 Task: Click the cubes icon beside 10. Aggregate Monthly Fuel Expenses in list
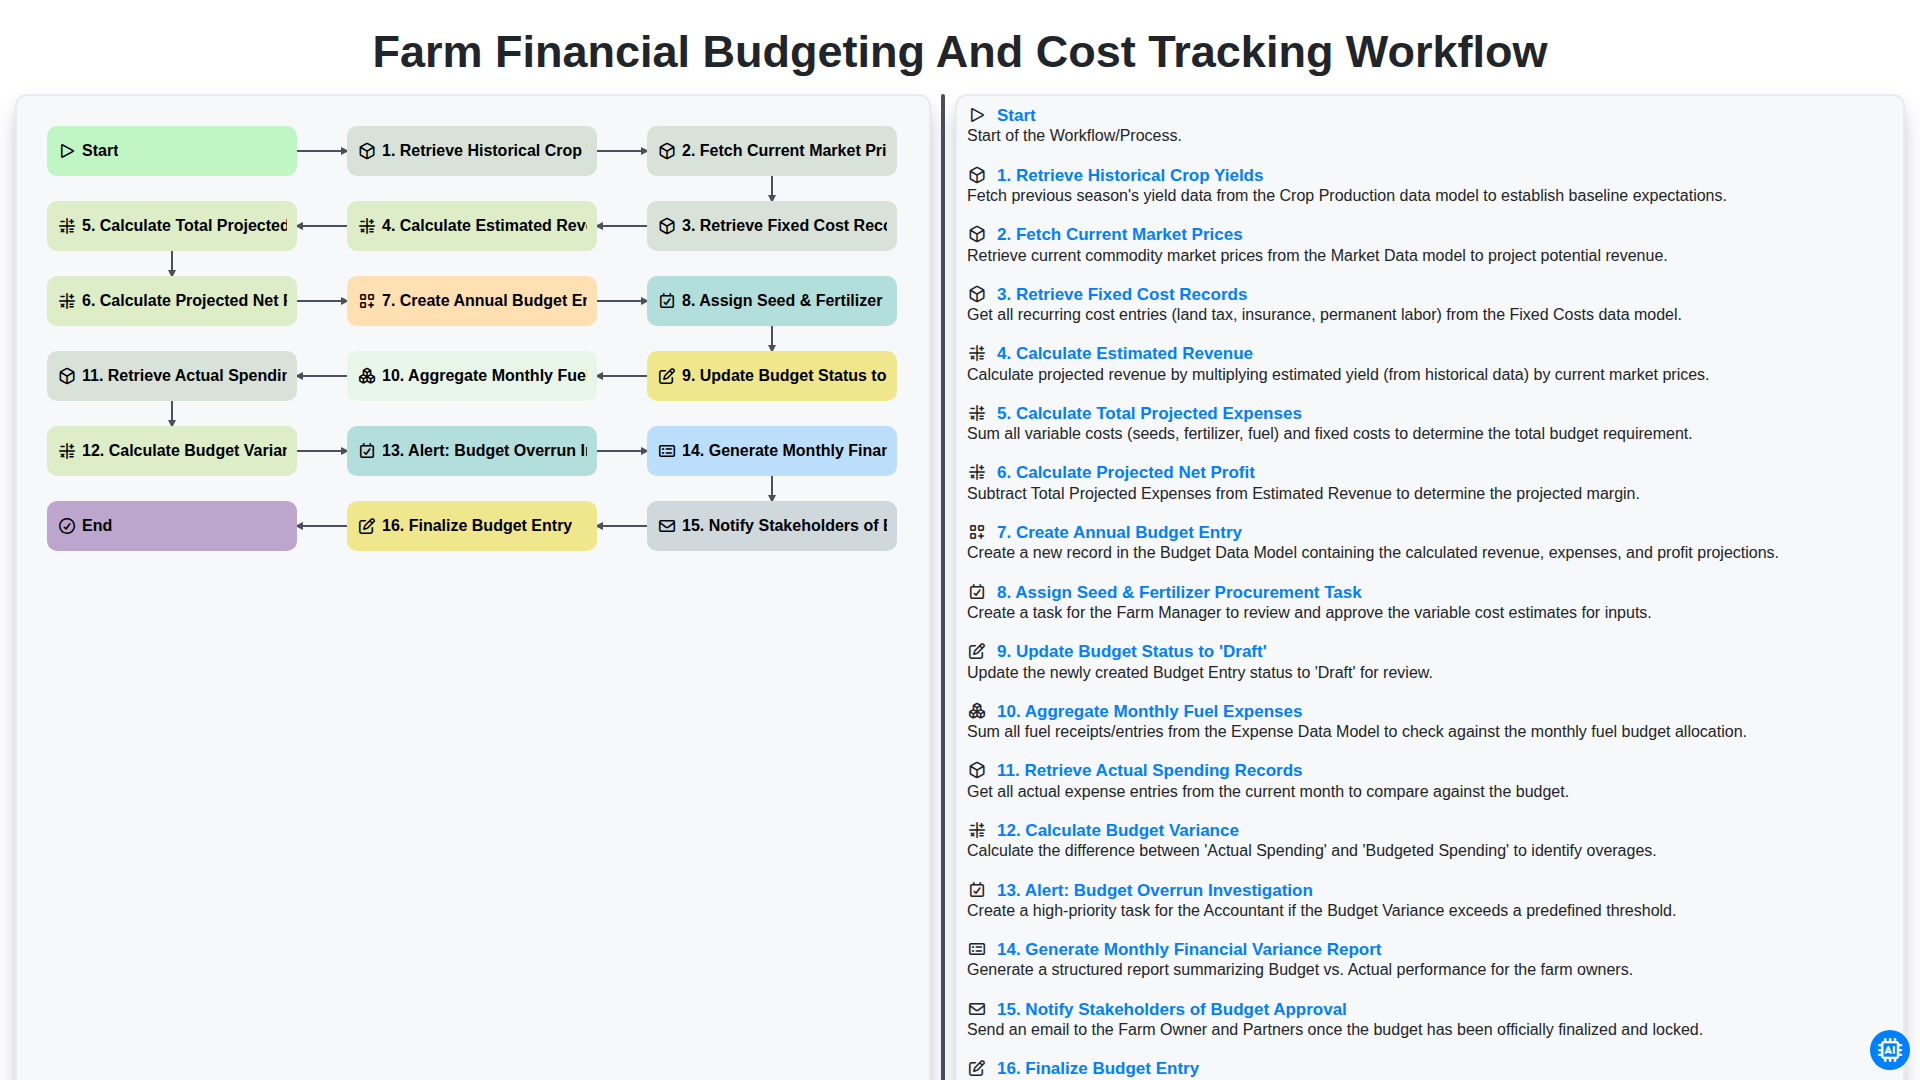pos(977,711)
